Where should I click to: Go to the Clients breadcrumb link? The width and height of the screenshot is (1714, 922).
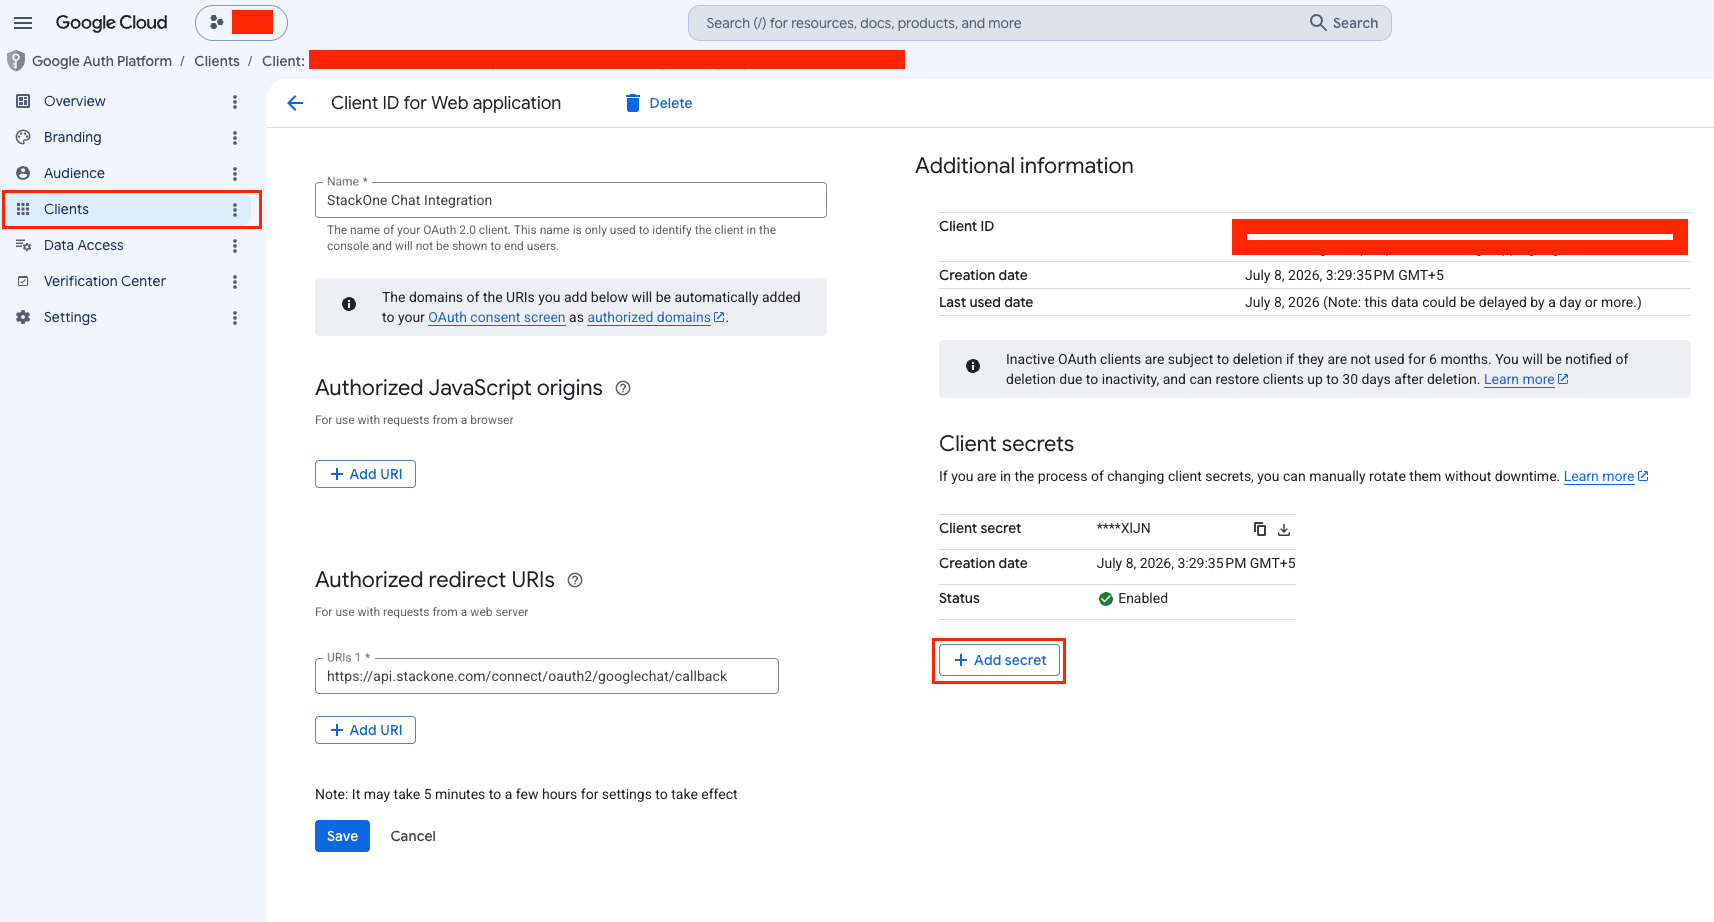(217, 61)
